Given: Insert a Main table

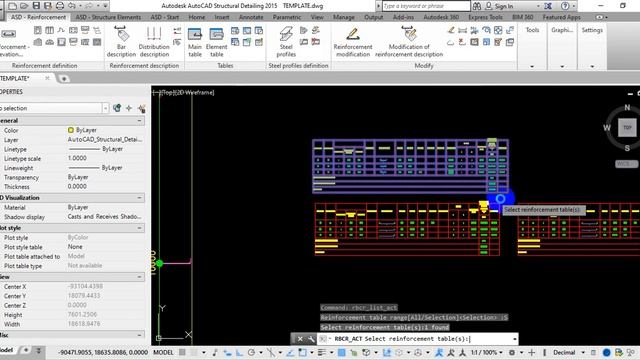Looking at the screenshot, I should click(x=195, y=42).
